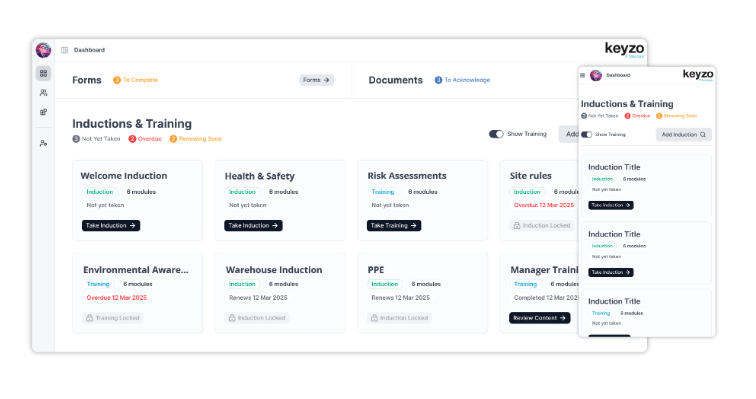756x399 pixels.
Task: Take Induction on the second mobile Induction Title card
Action: pyautogui.click(x=611, y=272)
